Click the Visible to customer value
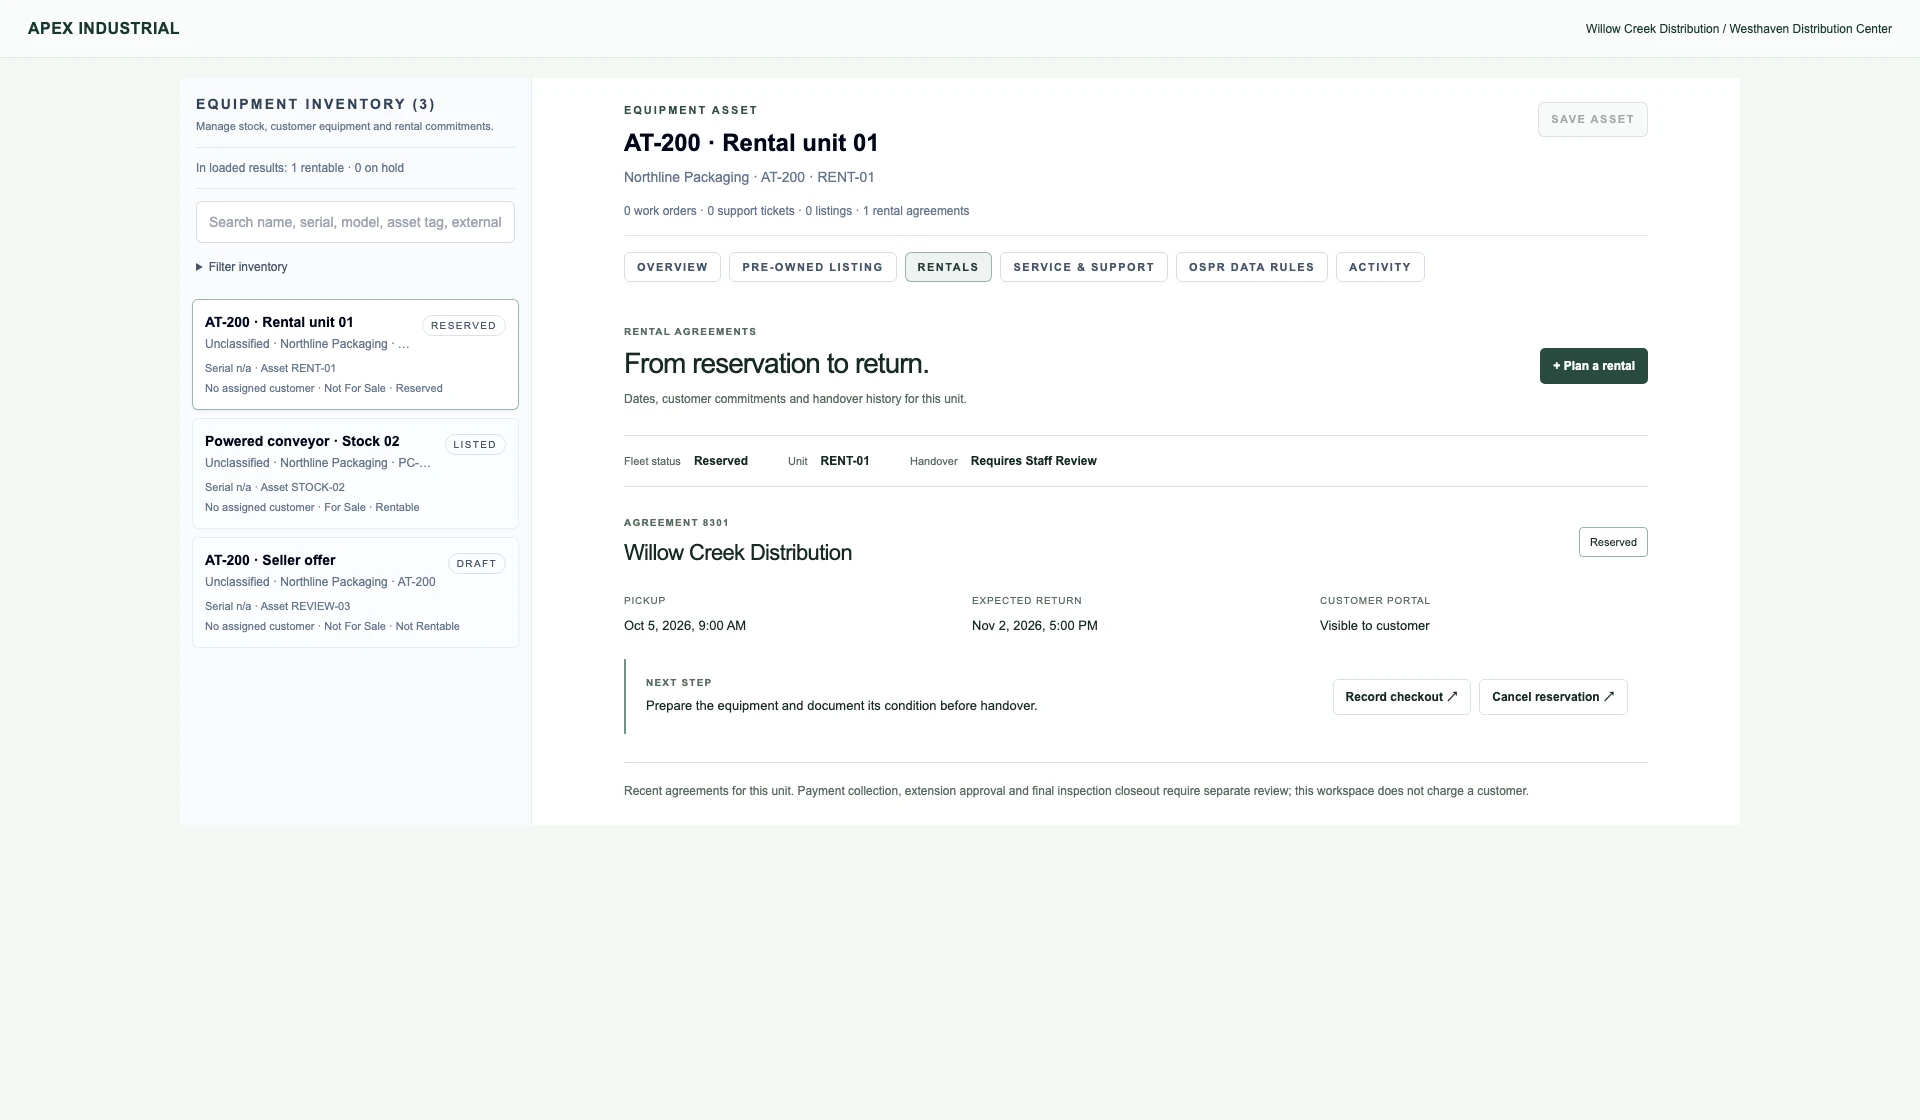Image resolution: width=1920 pixels, height=1120 pixels. tap(1374, 626)
